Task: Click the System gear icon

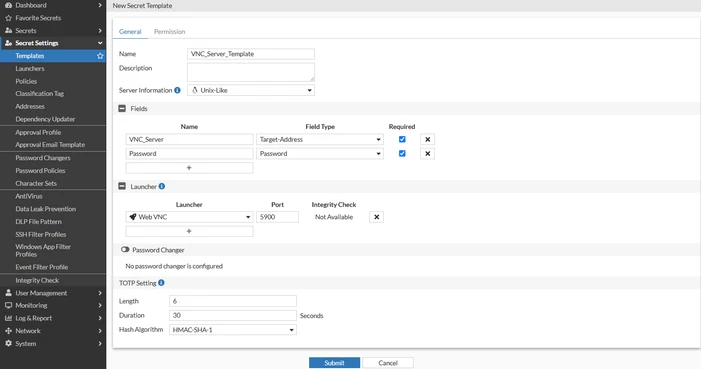Action: (x=8, y=344)
